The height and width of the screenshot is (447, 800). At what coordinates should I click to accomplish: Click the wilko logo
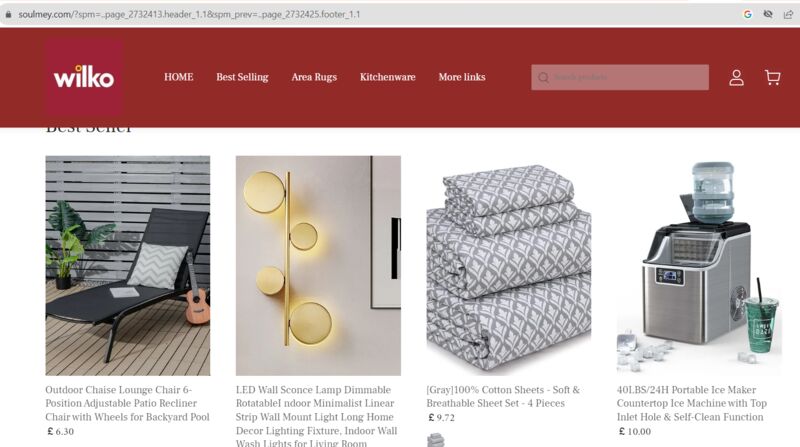click(x=84, y=78)
